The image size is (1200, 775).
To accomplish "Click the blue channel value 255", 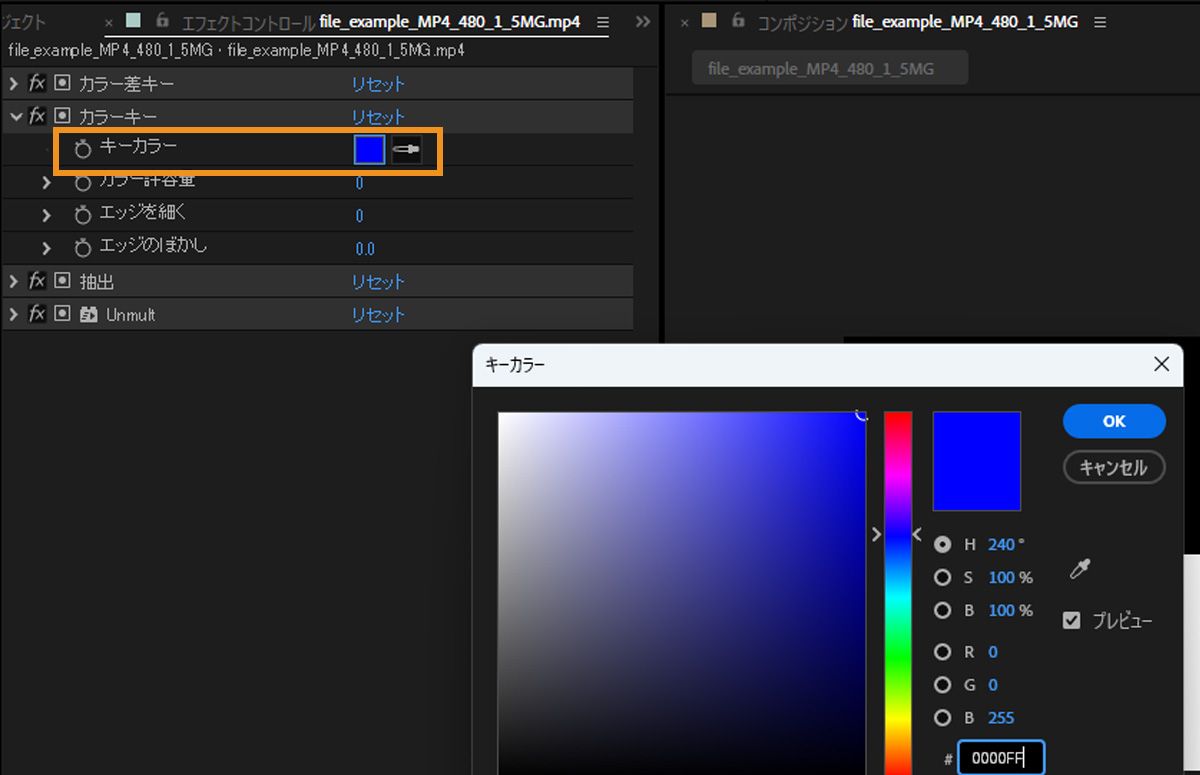I will pos(1001,717).
